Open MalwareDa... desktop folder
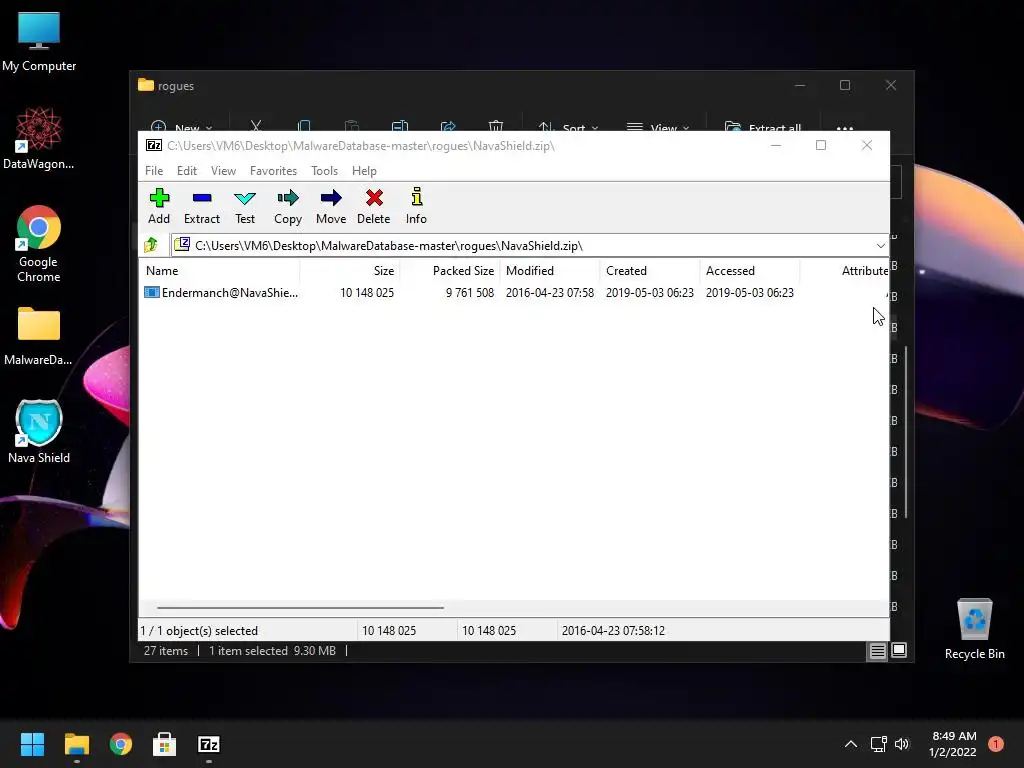Image resolution: width=1024 pixels, height=768 pixels. (x=39, y=336)
